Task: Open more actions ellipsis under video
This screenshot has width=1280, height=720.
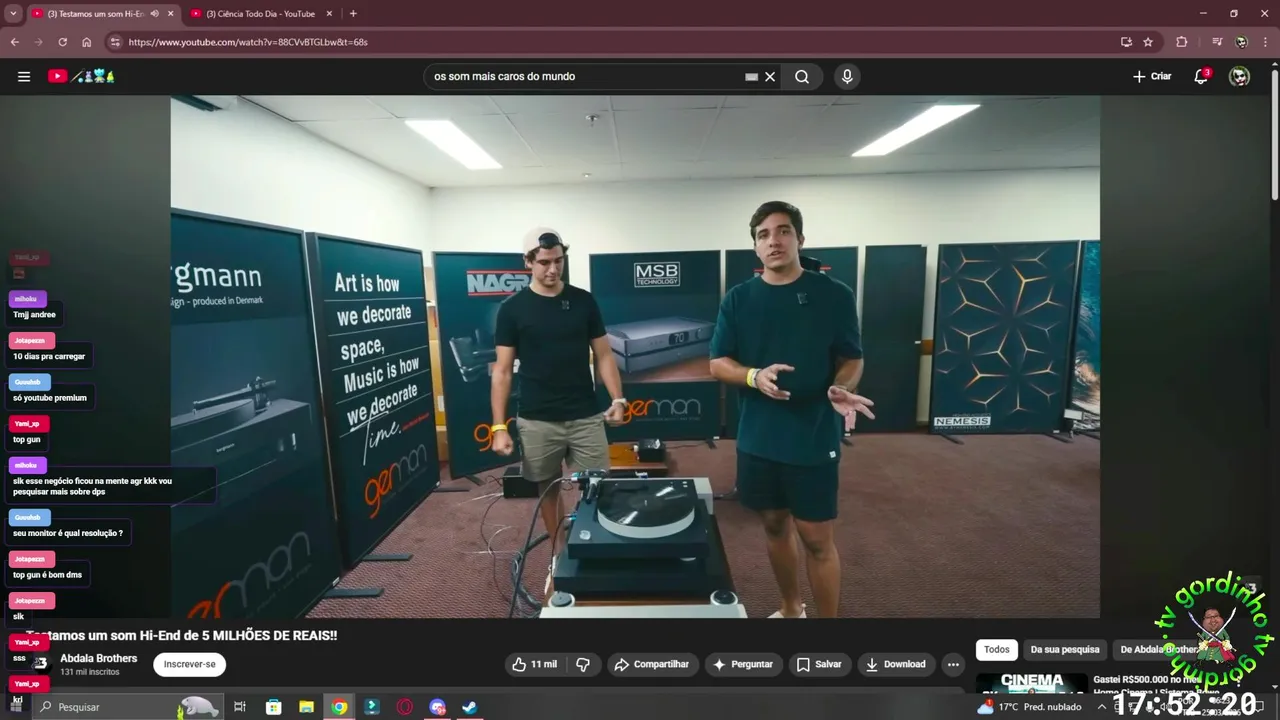Action: coord(953,664)
